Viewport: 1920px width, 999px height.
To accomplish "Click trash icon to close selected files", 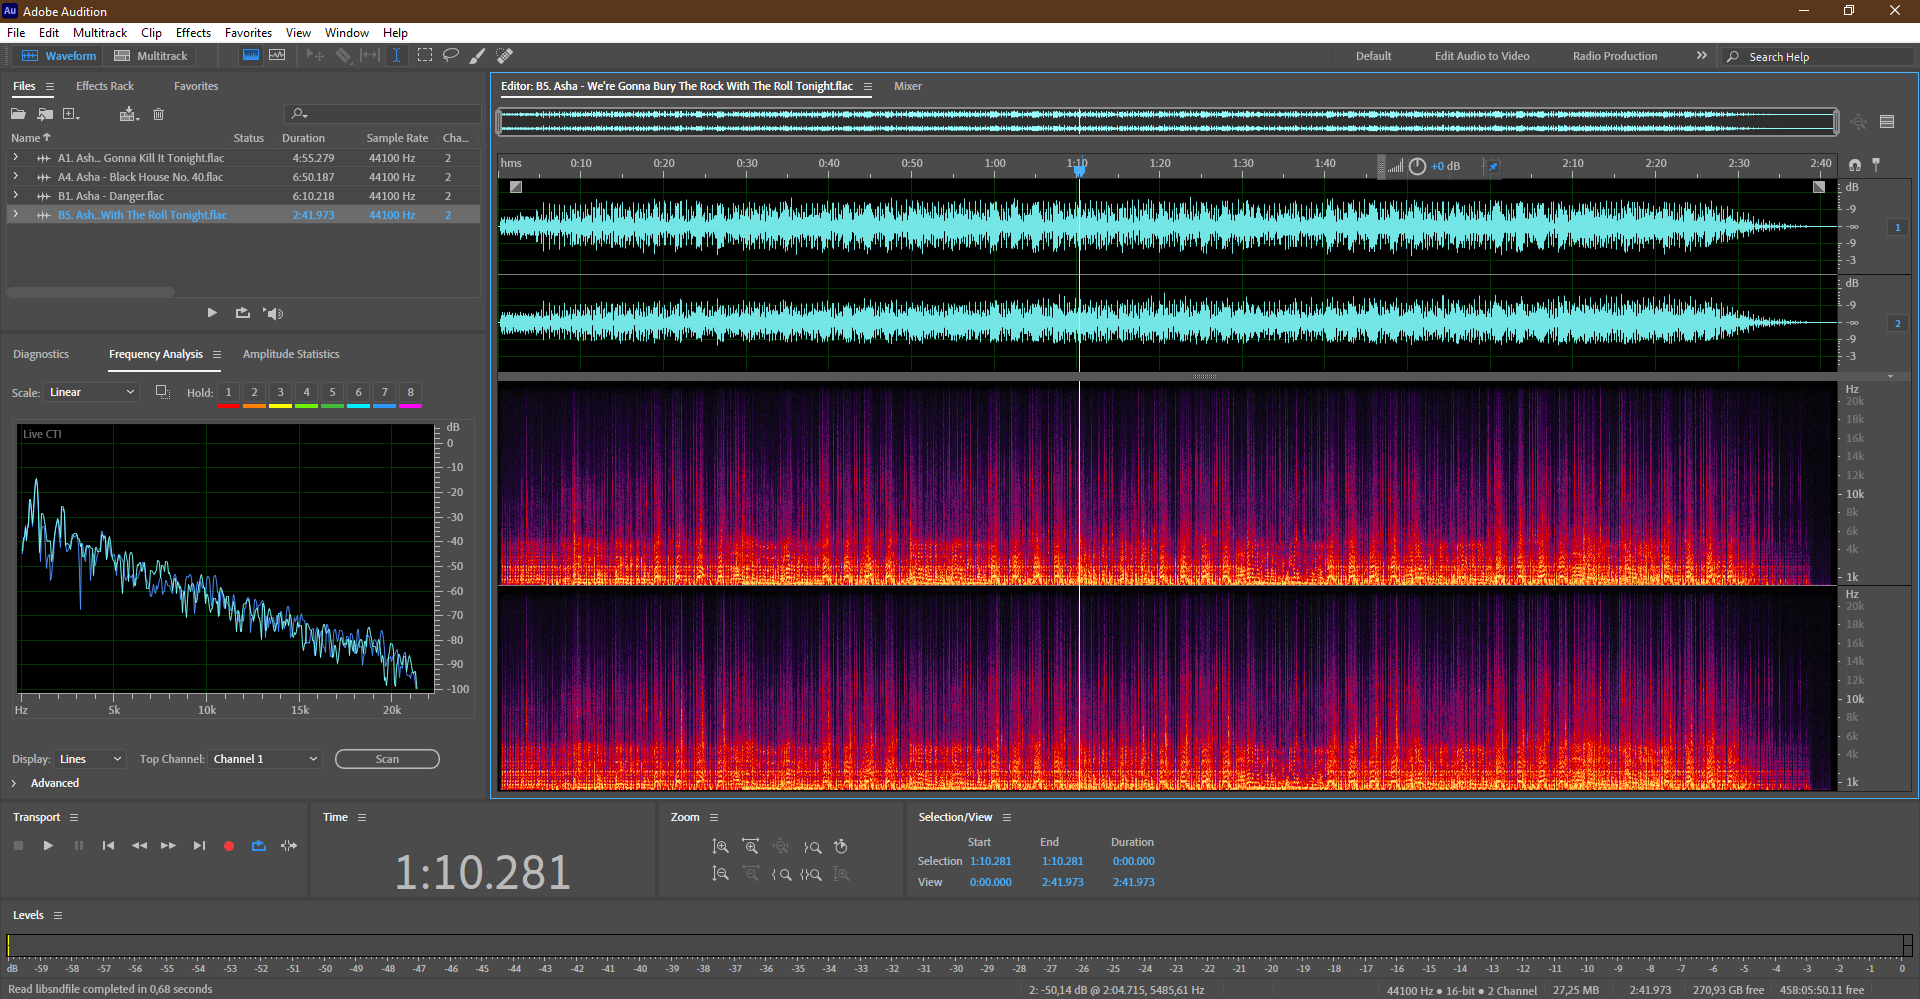I will pos(158,114).
